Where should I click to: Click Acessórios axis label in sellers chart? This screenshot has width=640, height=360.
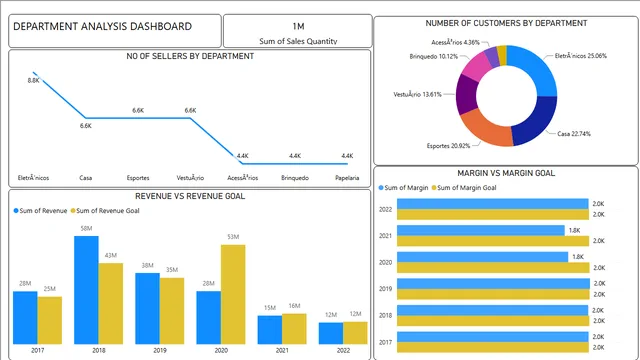pos(242,178)
